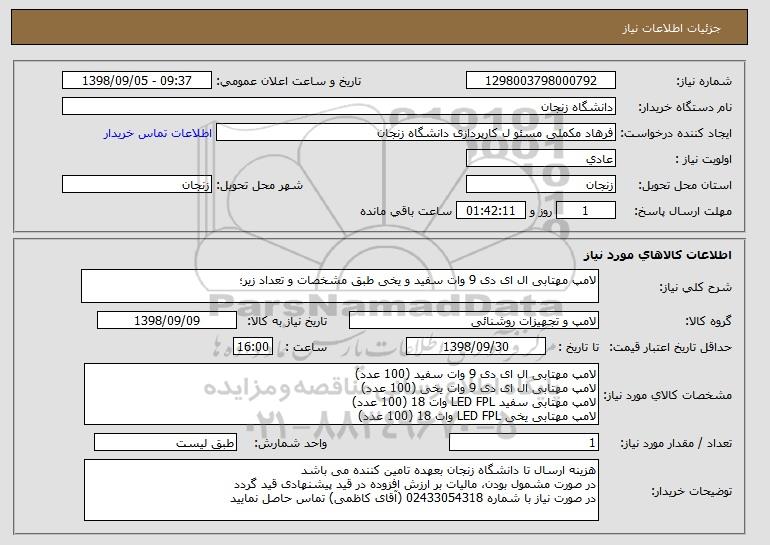Select the note هزینه ارسال تا دانشگاه زنجان

coord(448,470)
